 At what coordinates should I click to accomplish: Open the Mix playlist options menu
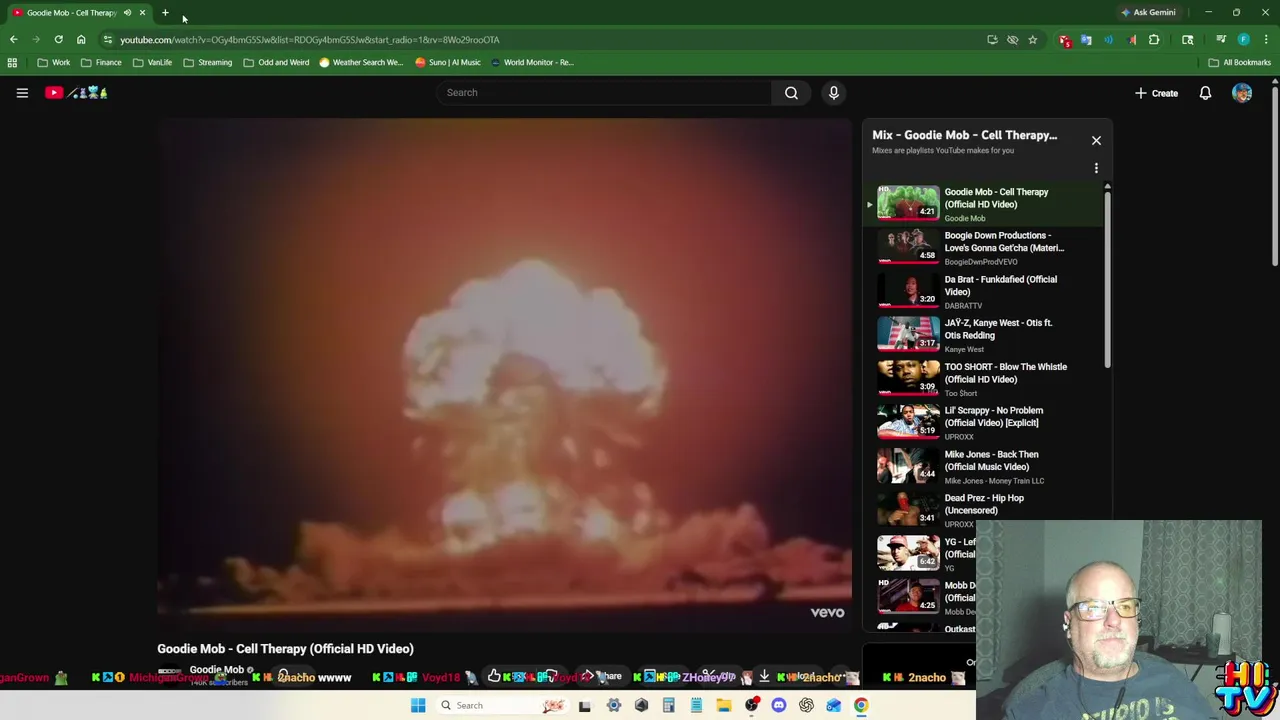click(x=1096, y=169)
